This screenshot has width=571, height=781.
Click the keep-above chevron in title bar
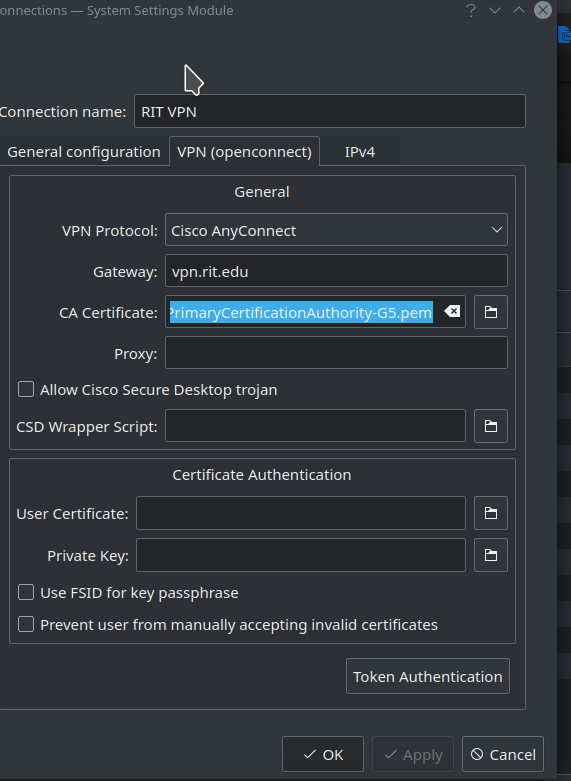coord(519,10)
